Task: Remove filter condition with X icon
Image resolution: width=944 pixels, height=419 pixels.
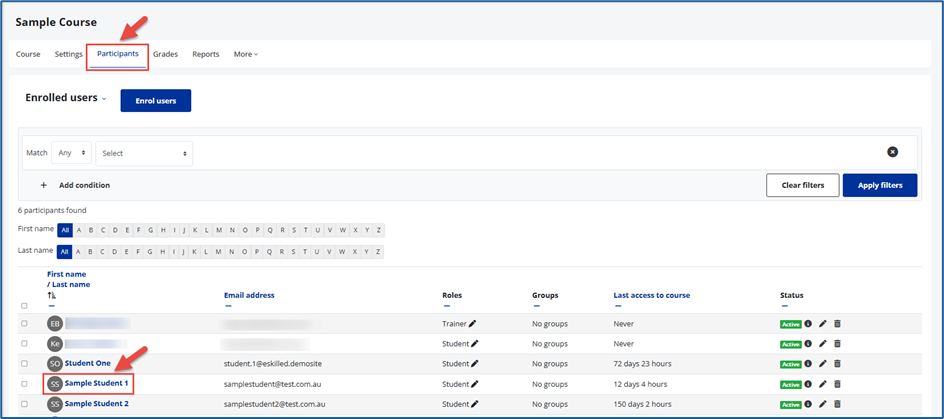Action: [x=892, y=152]
